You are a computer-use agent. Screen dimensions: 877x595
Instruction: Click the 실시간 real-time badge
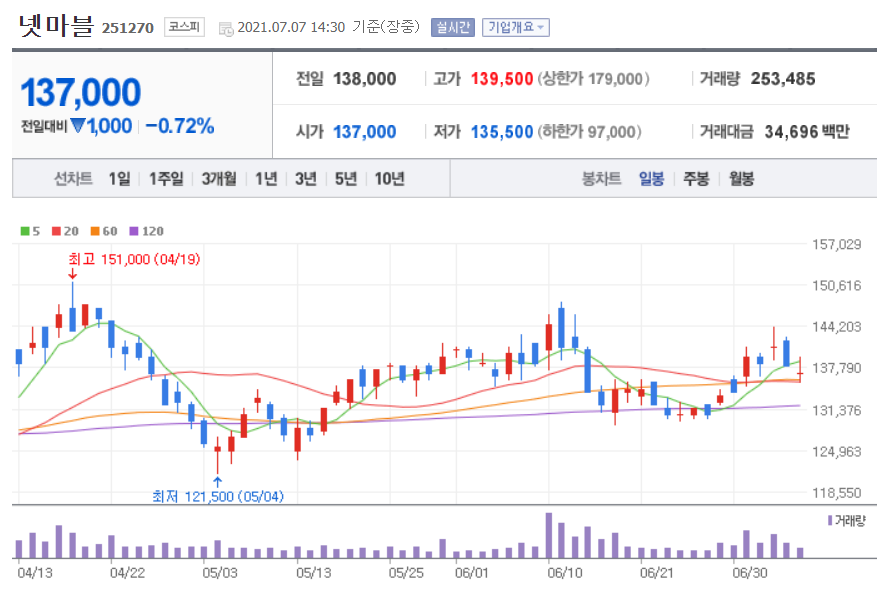coord(452,27)
